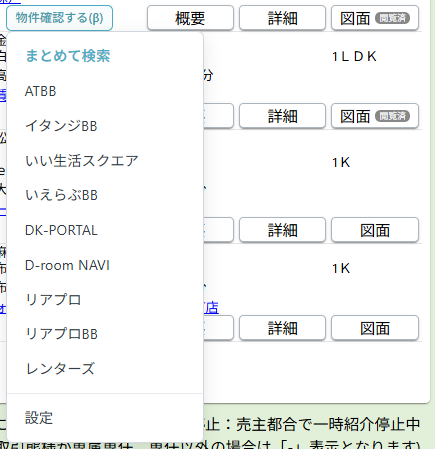This screenshot has height=449, width=435.
Task: Click the 売主都合で一時紹介停止中 notice text
Action: point(328,424)
